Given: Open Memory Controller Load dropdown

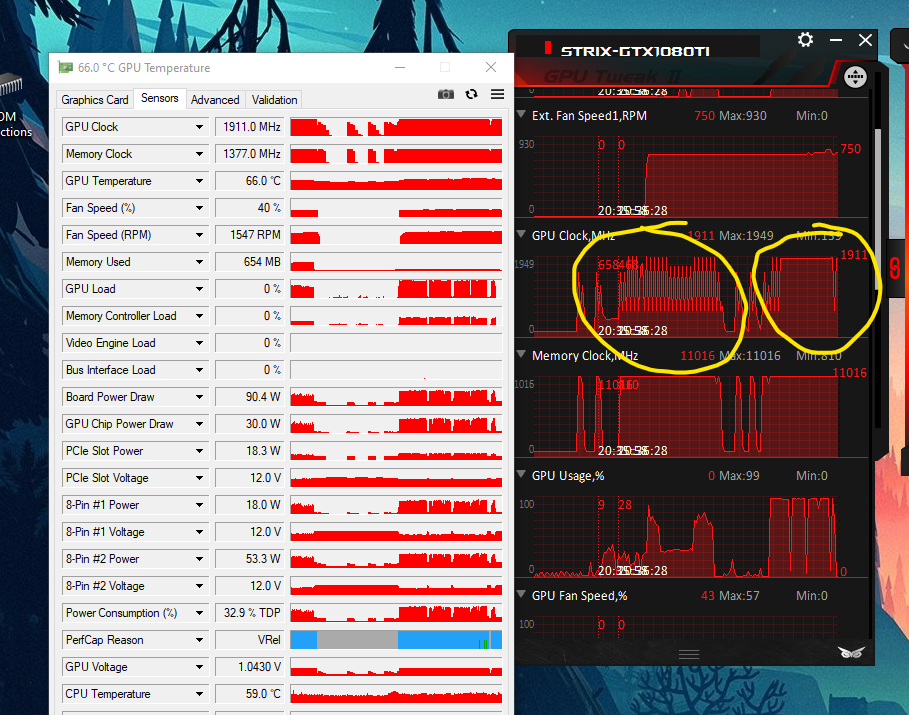Looking at the screenshot, I should (x=199, y=316).
